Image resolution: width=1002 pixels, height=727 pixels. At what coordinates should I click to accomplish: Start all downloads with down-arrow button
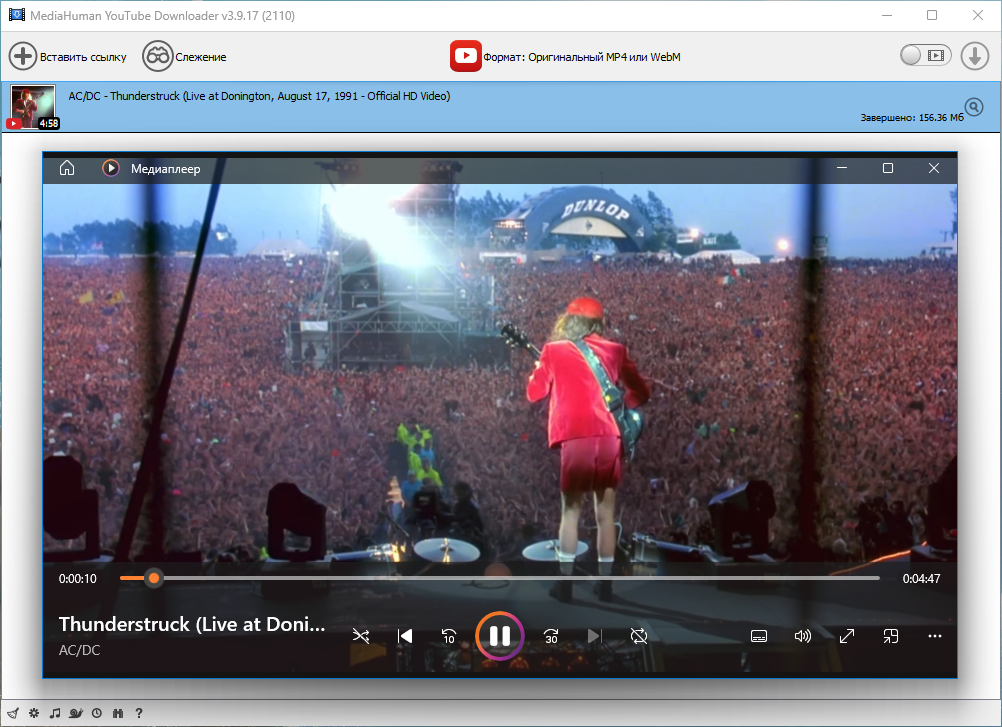pos(975,56)
